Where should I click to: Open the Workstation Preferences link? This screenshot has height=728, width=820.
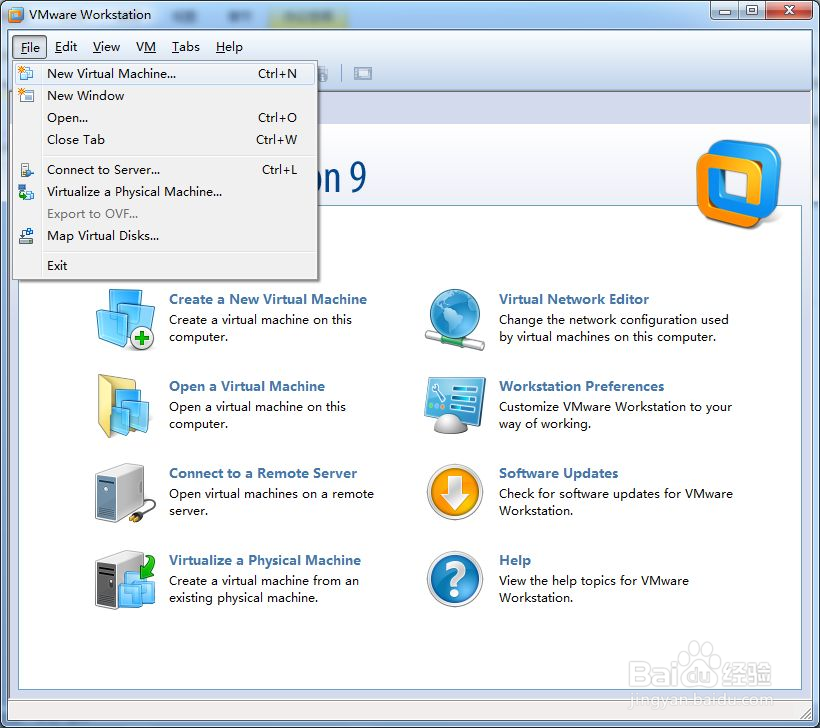[582, 386]
